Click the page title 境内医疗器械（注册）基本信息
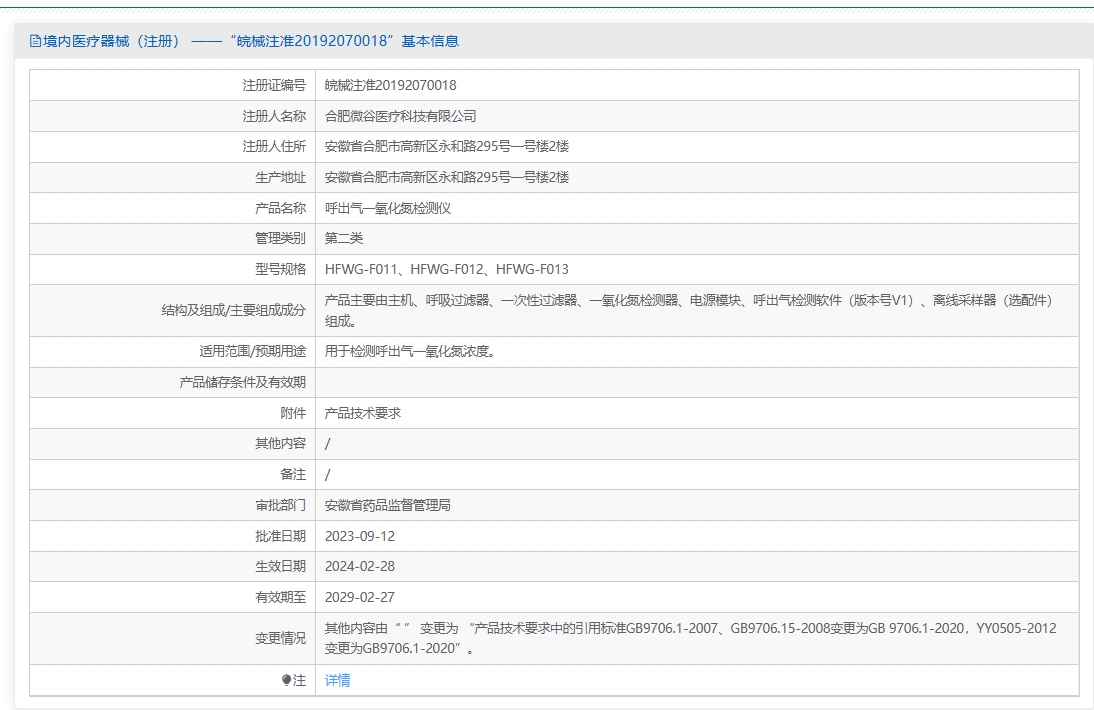The height and width of the screenshot is (710, 1094). (250, 41)
